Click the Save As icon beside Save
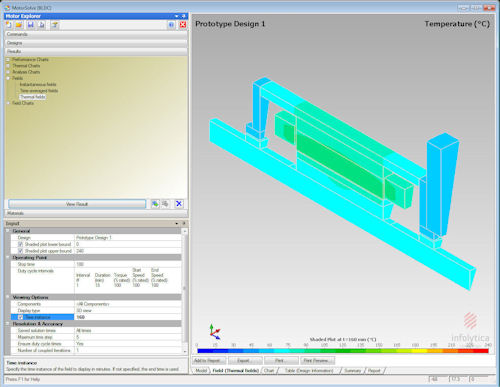Screen dimensions: 500x387 tap(42, 25)
